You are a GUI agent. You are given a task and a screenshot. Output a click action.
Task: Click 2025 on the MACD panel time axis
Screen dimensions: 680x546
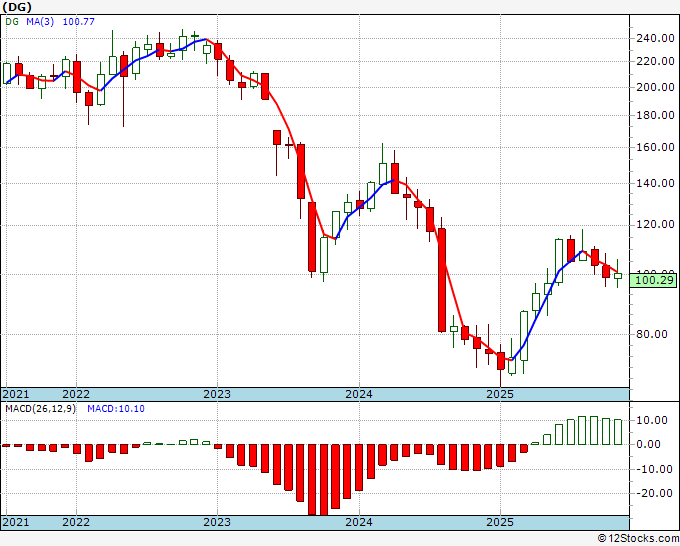(x=500, y=522)
